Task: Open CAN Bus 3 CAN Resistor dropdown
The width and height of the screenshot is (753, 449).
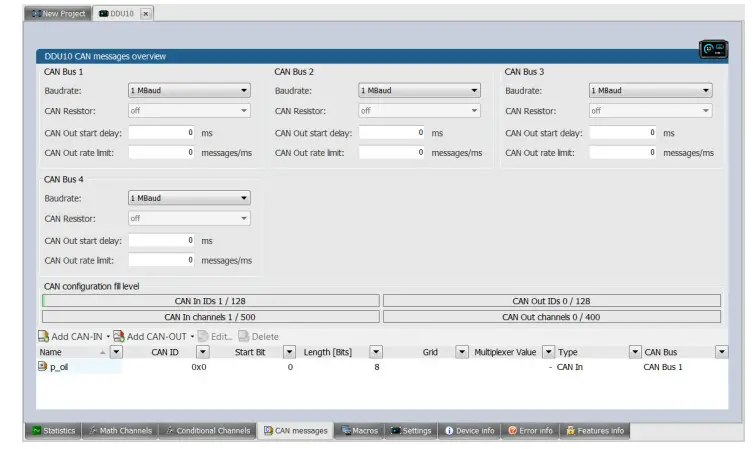Action: point(651,110)
